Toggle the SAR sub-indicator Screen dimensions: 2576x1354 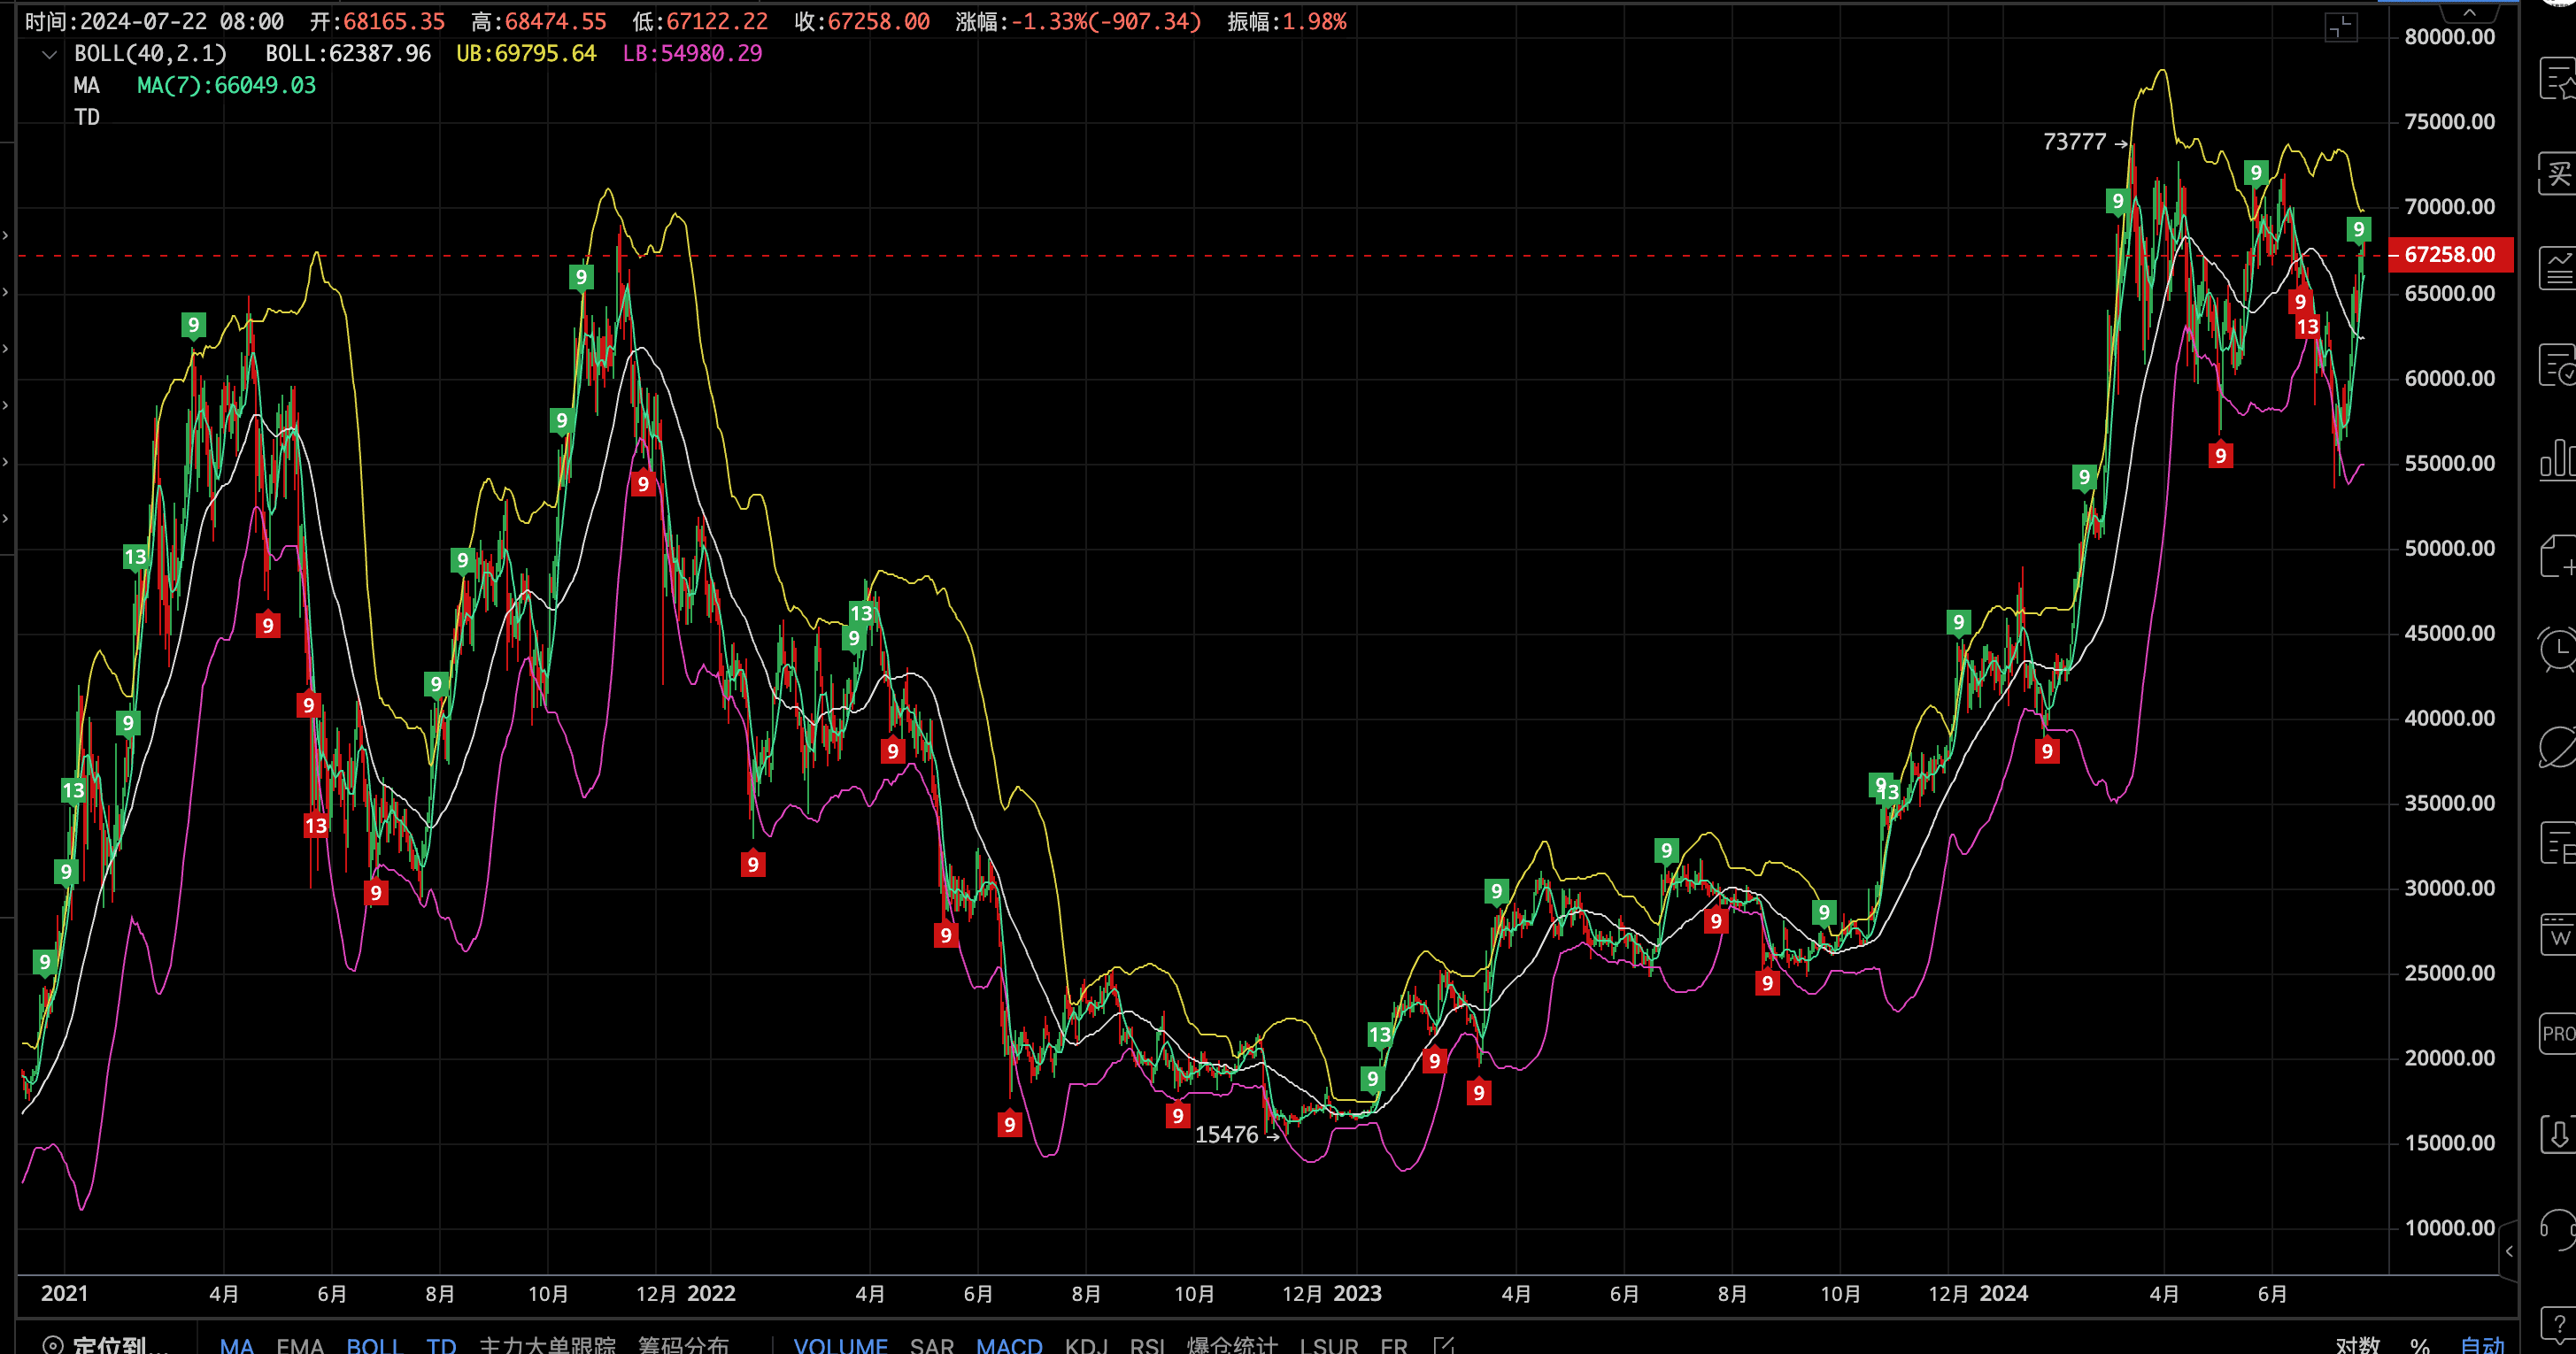[932, 1345]
